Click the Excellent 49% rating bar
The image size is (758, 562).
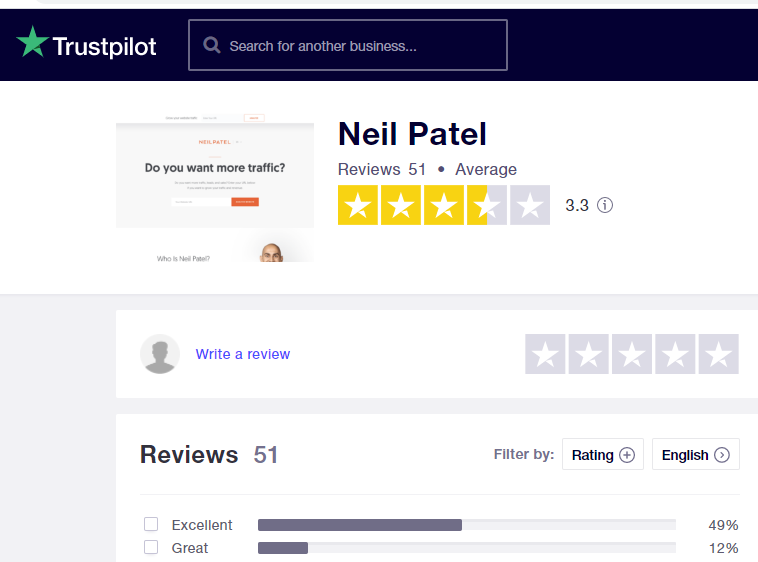pyautogui.click(x=466, y=525)
